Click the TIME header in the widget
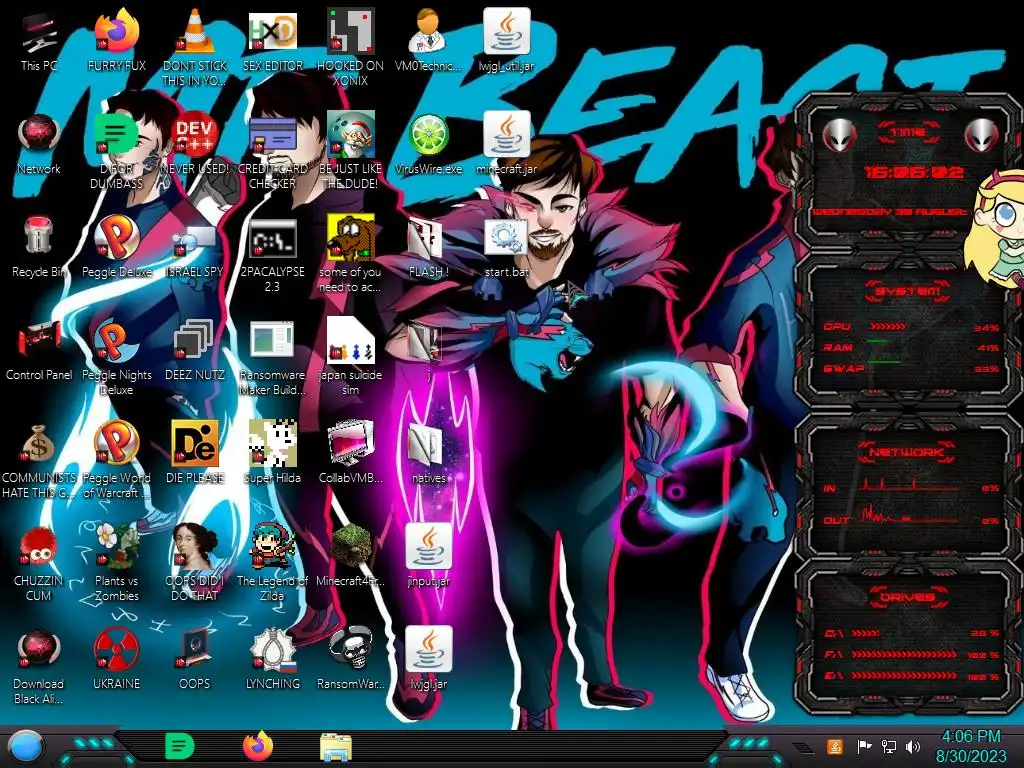The width and height of the screenshot is (1024, 768). [908, 133]
